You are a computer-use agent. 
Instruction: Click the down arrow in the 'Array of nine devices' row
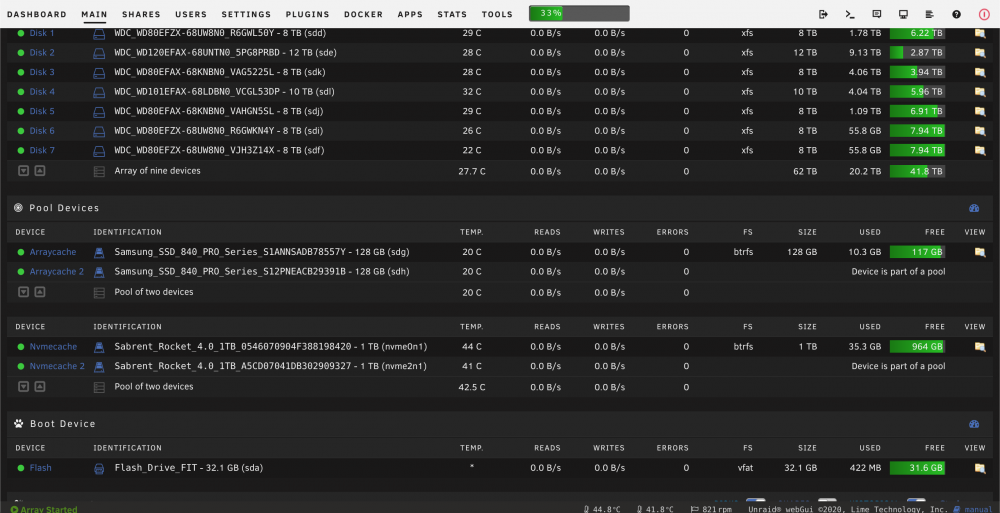pos(24,171)
